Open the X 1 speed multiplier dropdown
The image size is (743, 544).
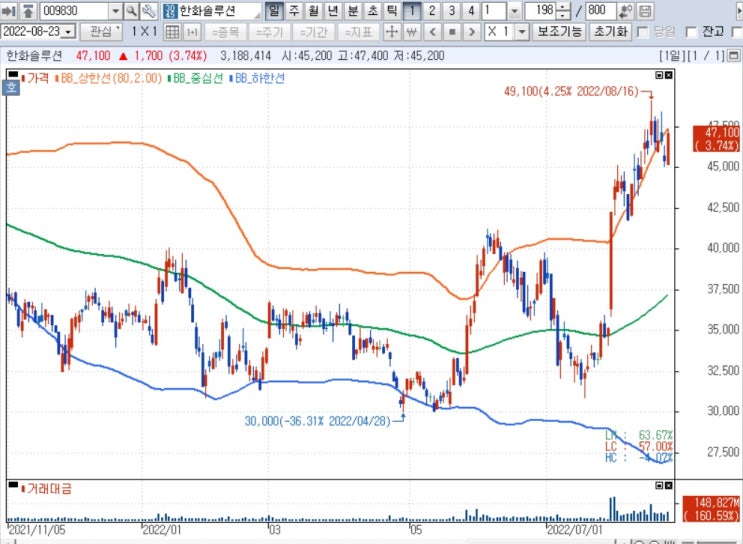(522, 32)
